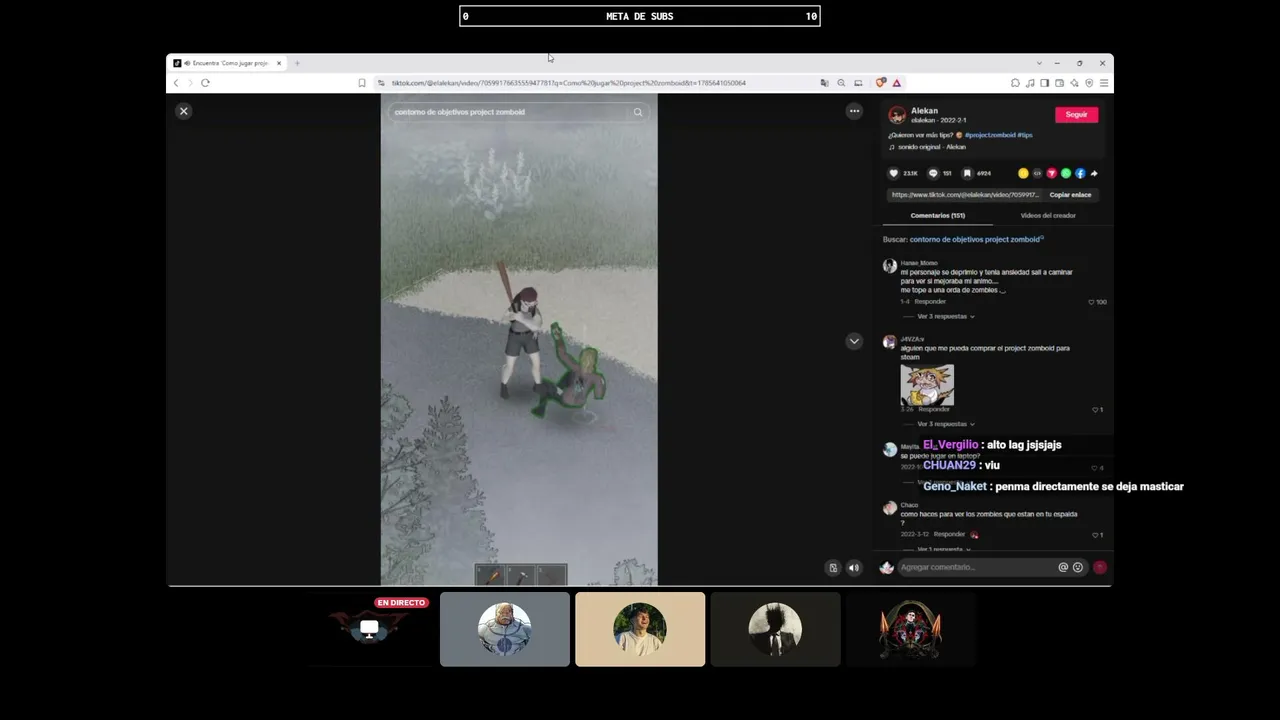Click Chaco's commenter avatar
Screen dimensions: 1280x720
point(889,508)
